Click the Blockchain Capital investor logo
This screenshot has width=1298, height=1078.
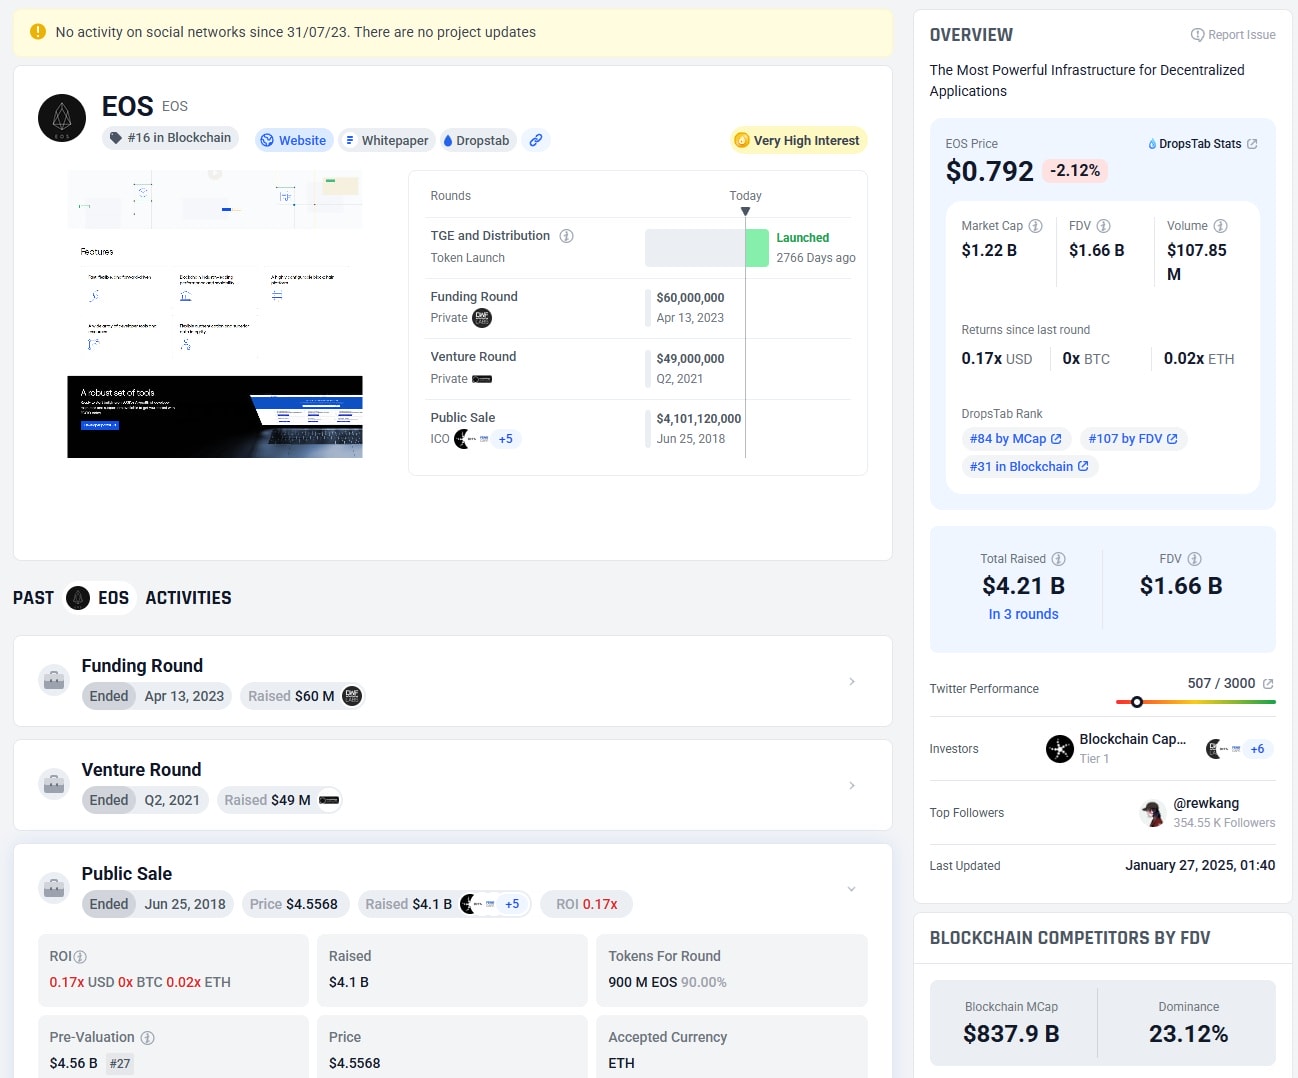[x=1060, y=749]
